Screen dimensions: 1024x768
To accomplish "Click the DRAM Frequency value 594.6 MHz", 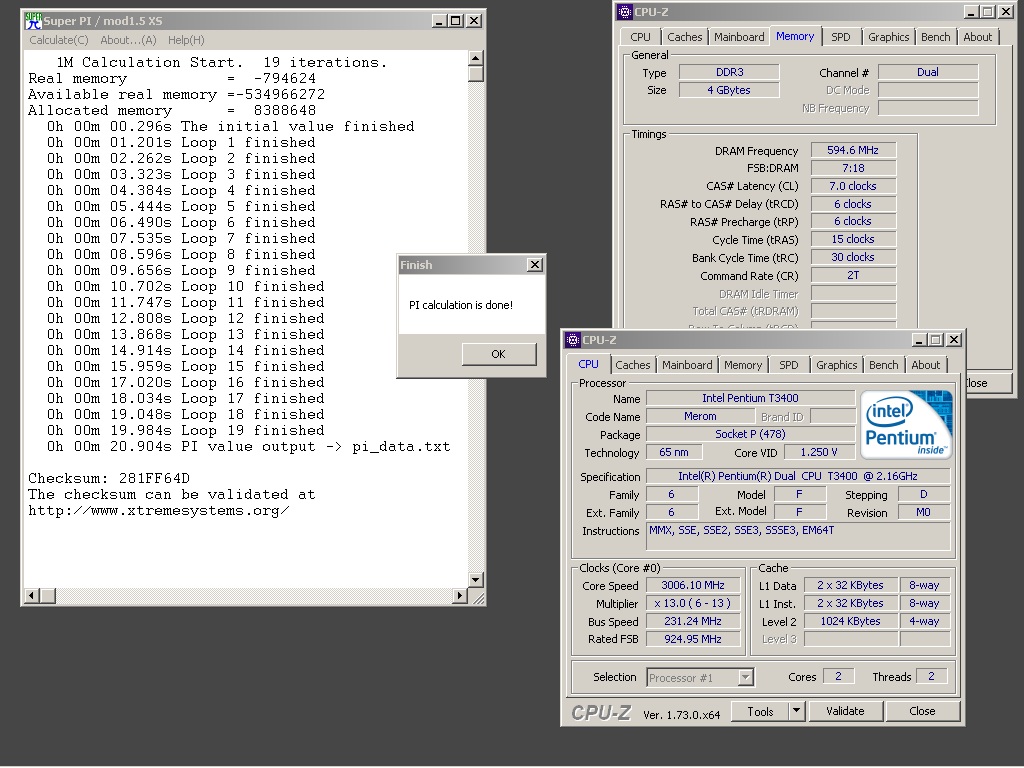I will 853,150.
